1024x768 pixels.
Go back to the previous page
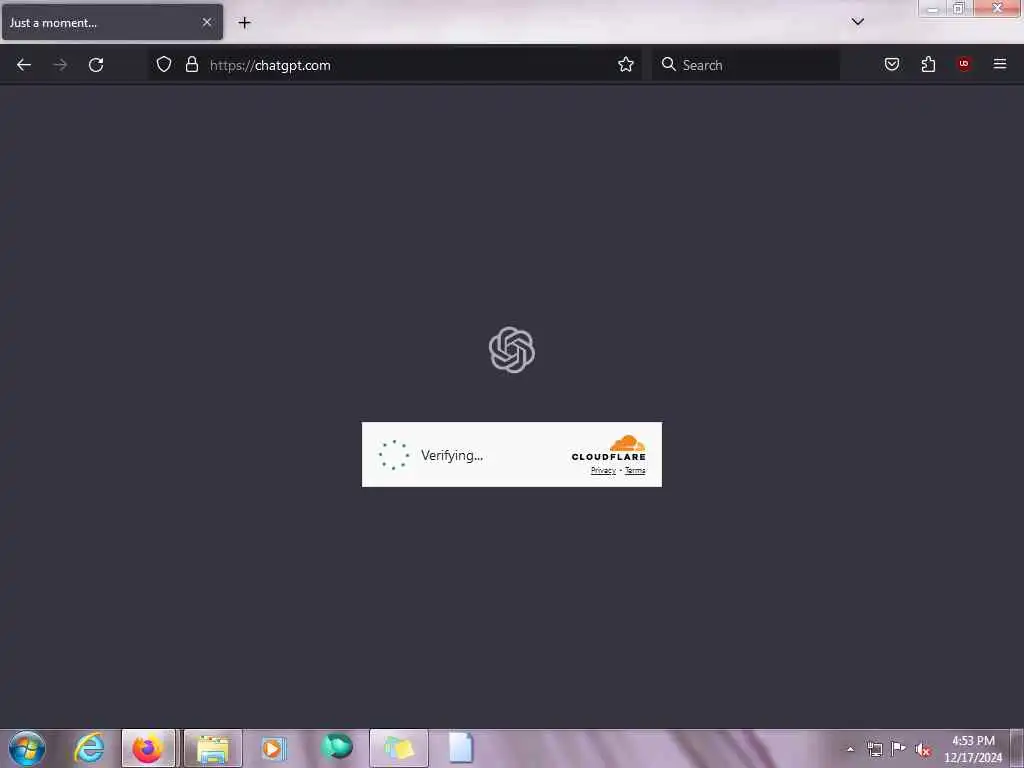(x=24, y=65)
